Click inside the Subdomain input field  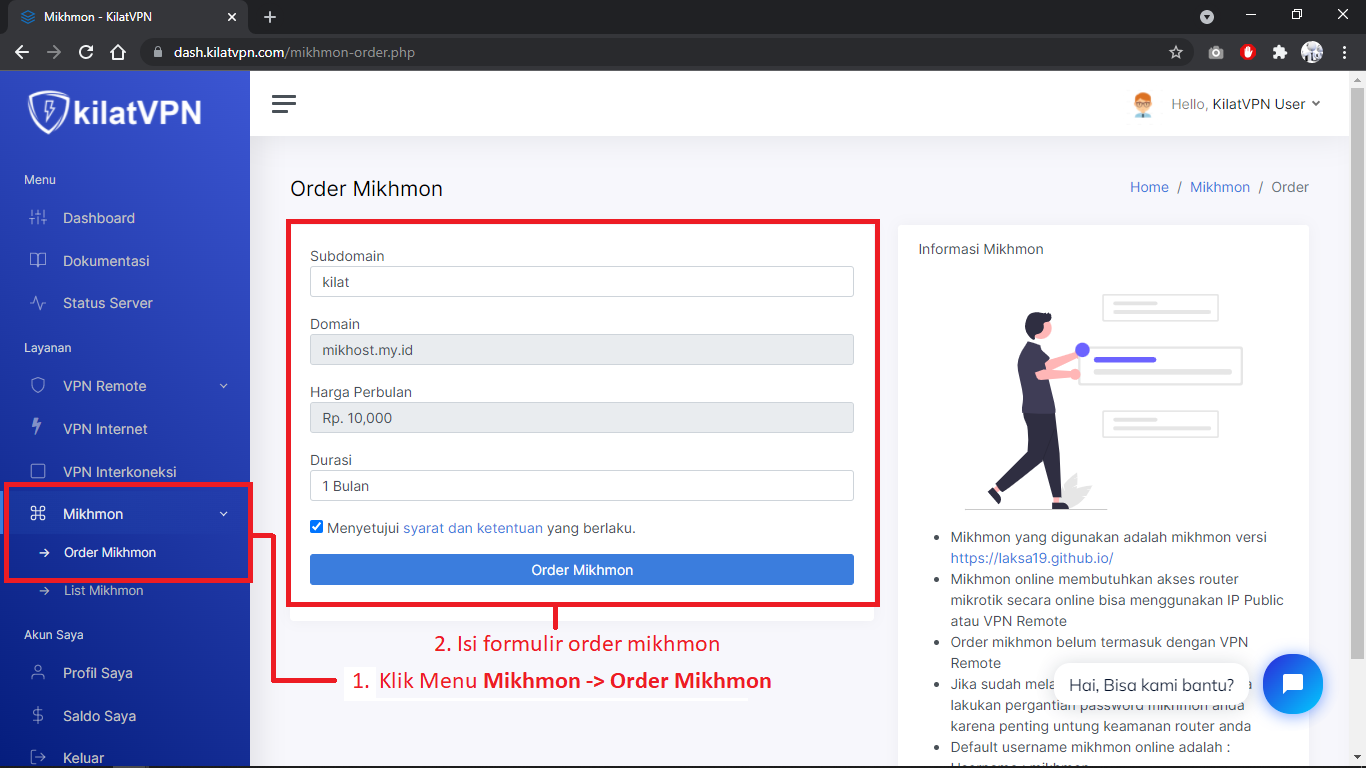(581, 281)
